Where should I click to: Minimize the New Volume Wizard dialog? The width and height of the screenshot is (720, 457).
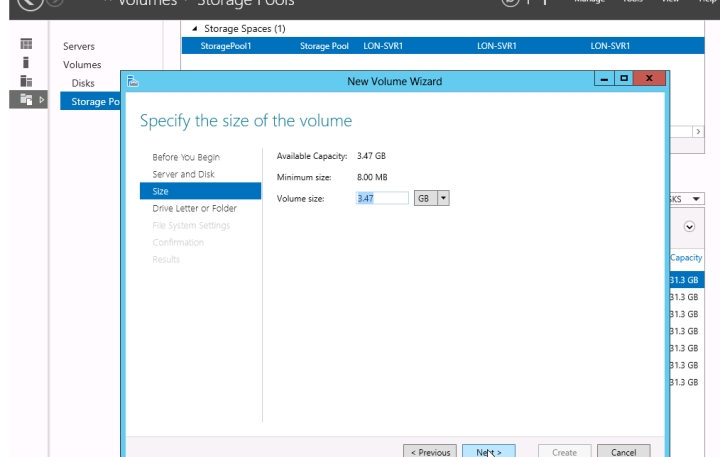click(x=604, y=78)
